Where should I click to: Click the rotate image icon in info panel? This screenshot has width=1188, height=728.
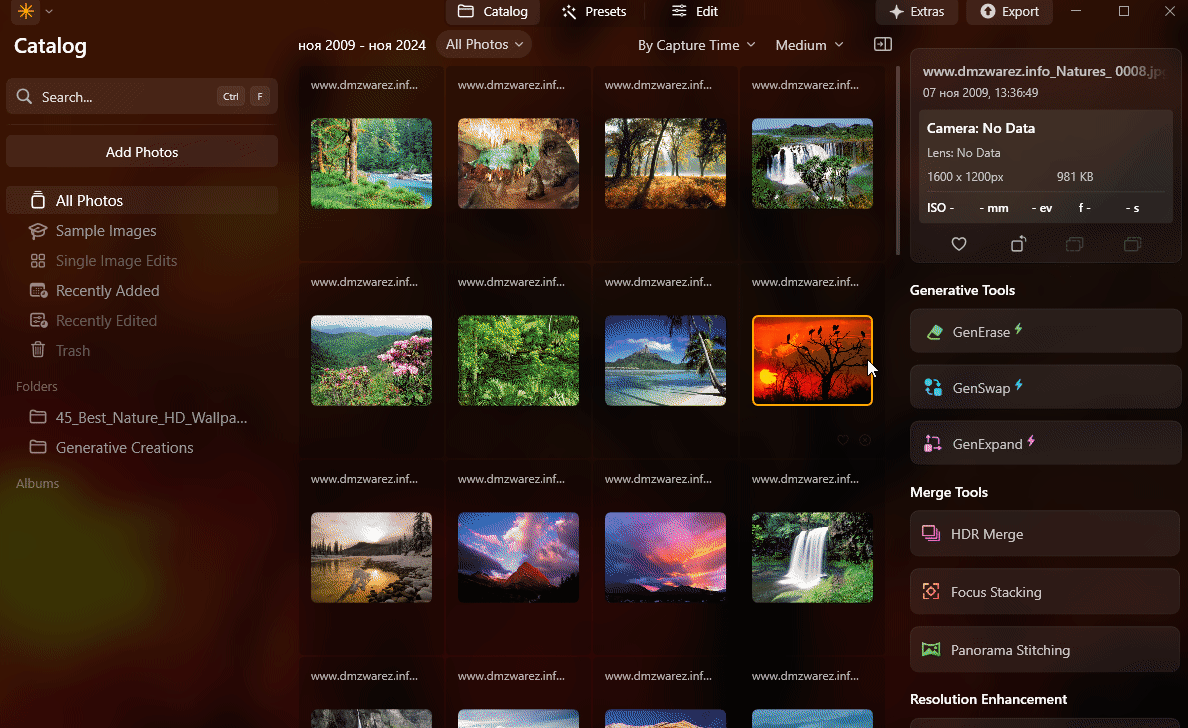1018,244
